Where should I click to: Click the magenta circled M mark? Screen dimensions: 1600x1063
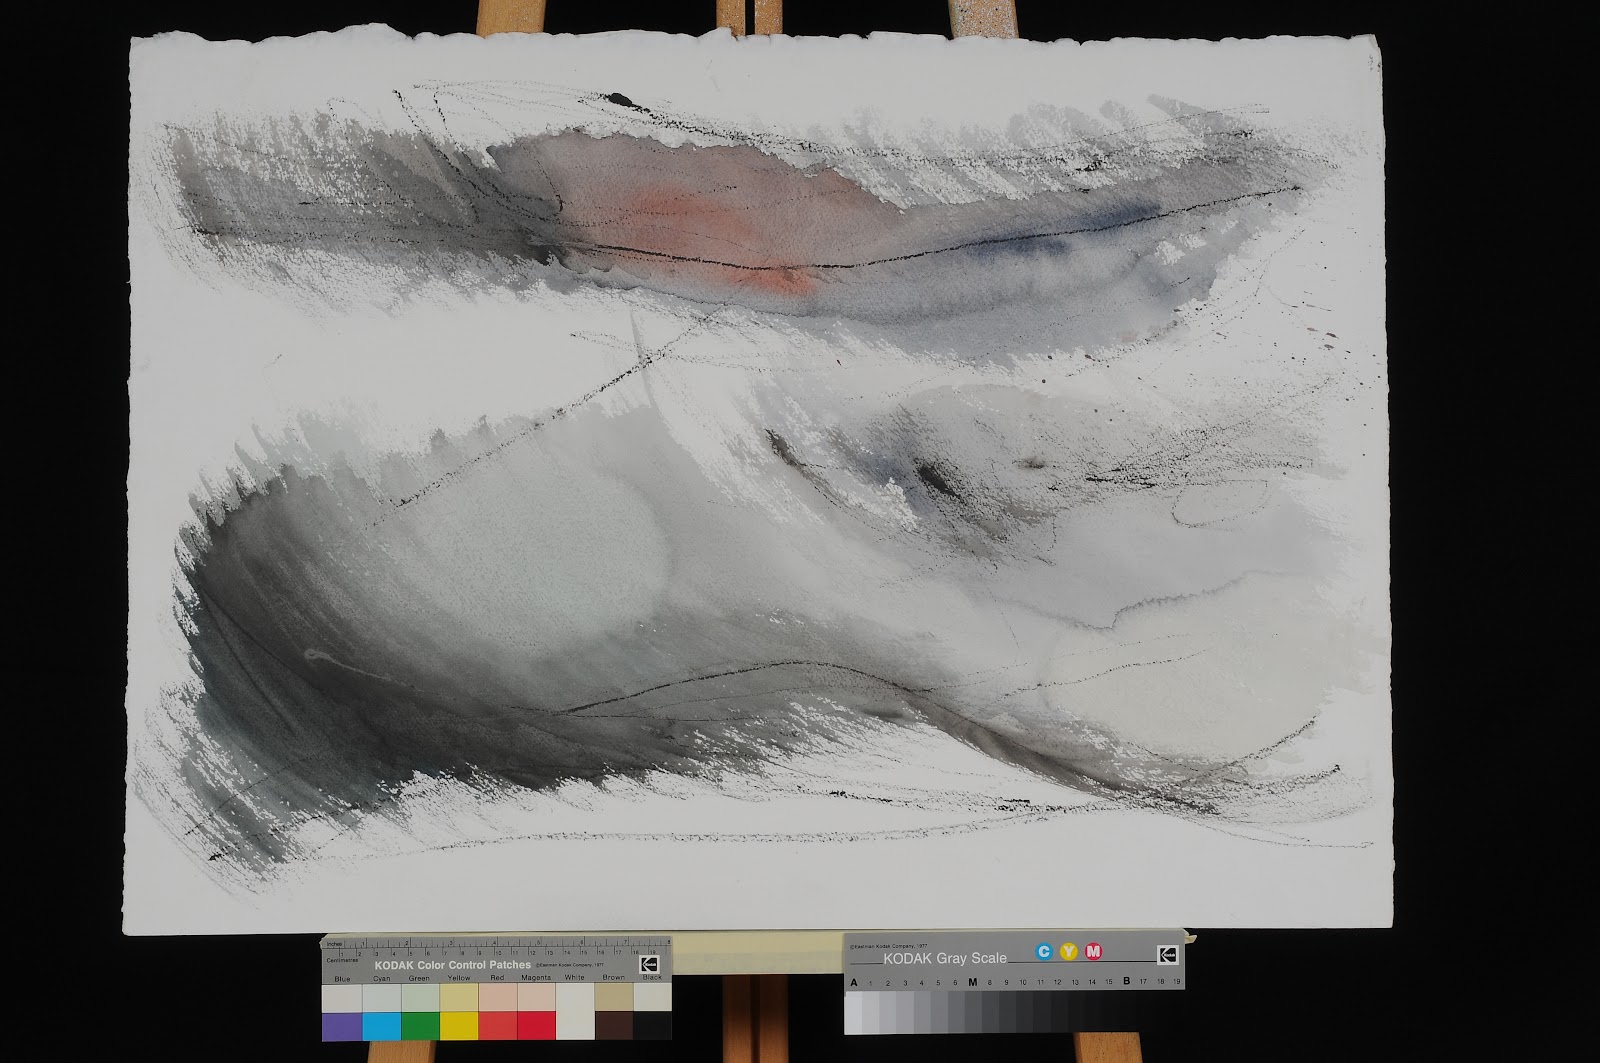(1093, 952)
